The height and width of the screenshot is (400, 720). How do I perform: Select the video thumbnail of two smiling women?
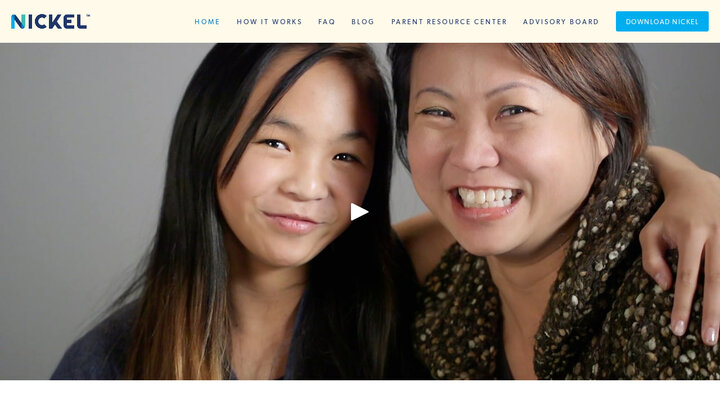tap(360, 211)
